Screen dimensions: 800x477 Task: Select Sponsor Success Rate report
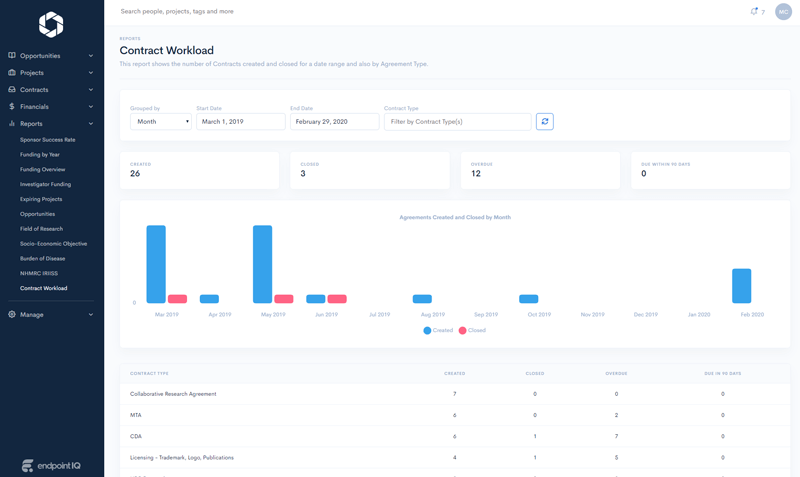(47, 140)
